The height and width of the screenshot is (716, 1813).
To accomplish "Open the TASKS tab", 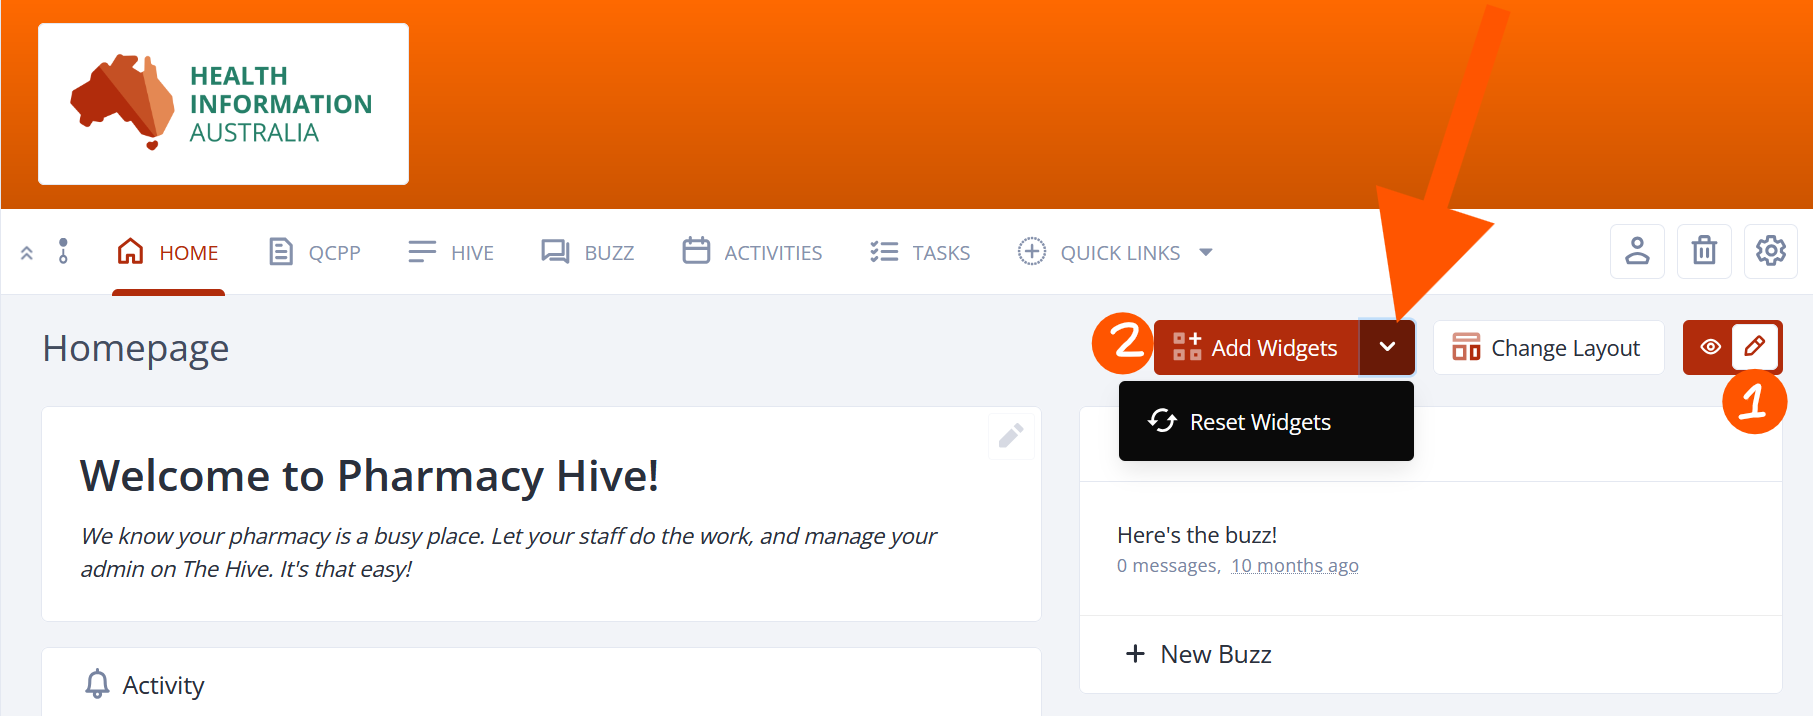I will click(x=920, y=252).
